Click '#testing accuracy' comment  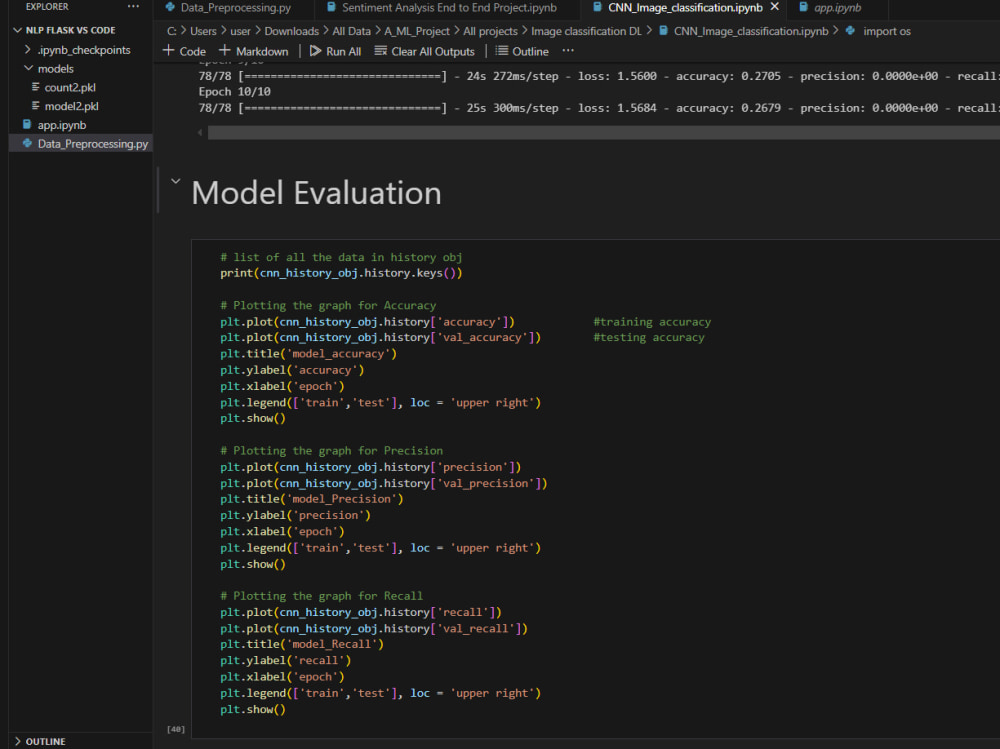coord(649,337)
